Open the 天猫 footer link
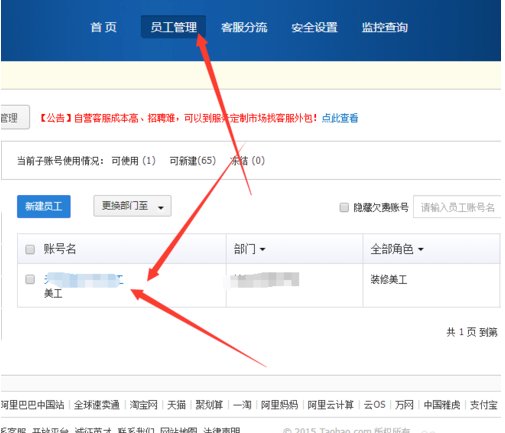505x433 pixels. coord(176,405)
